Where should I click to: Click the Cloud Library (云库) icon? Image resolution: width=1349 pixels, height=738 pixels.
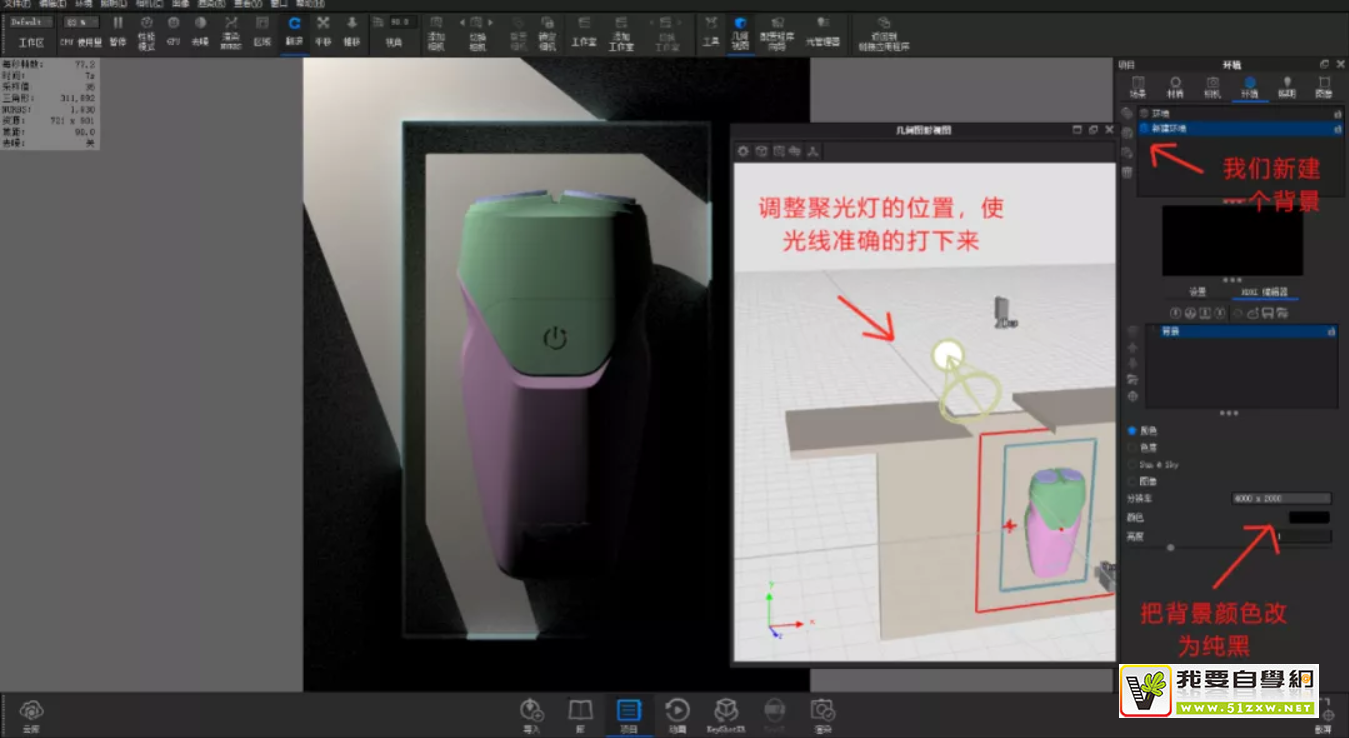(31, 712)
